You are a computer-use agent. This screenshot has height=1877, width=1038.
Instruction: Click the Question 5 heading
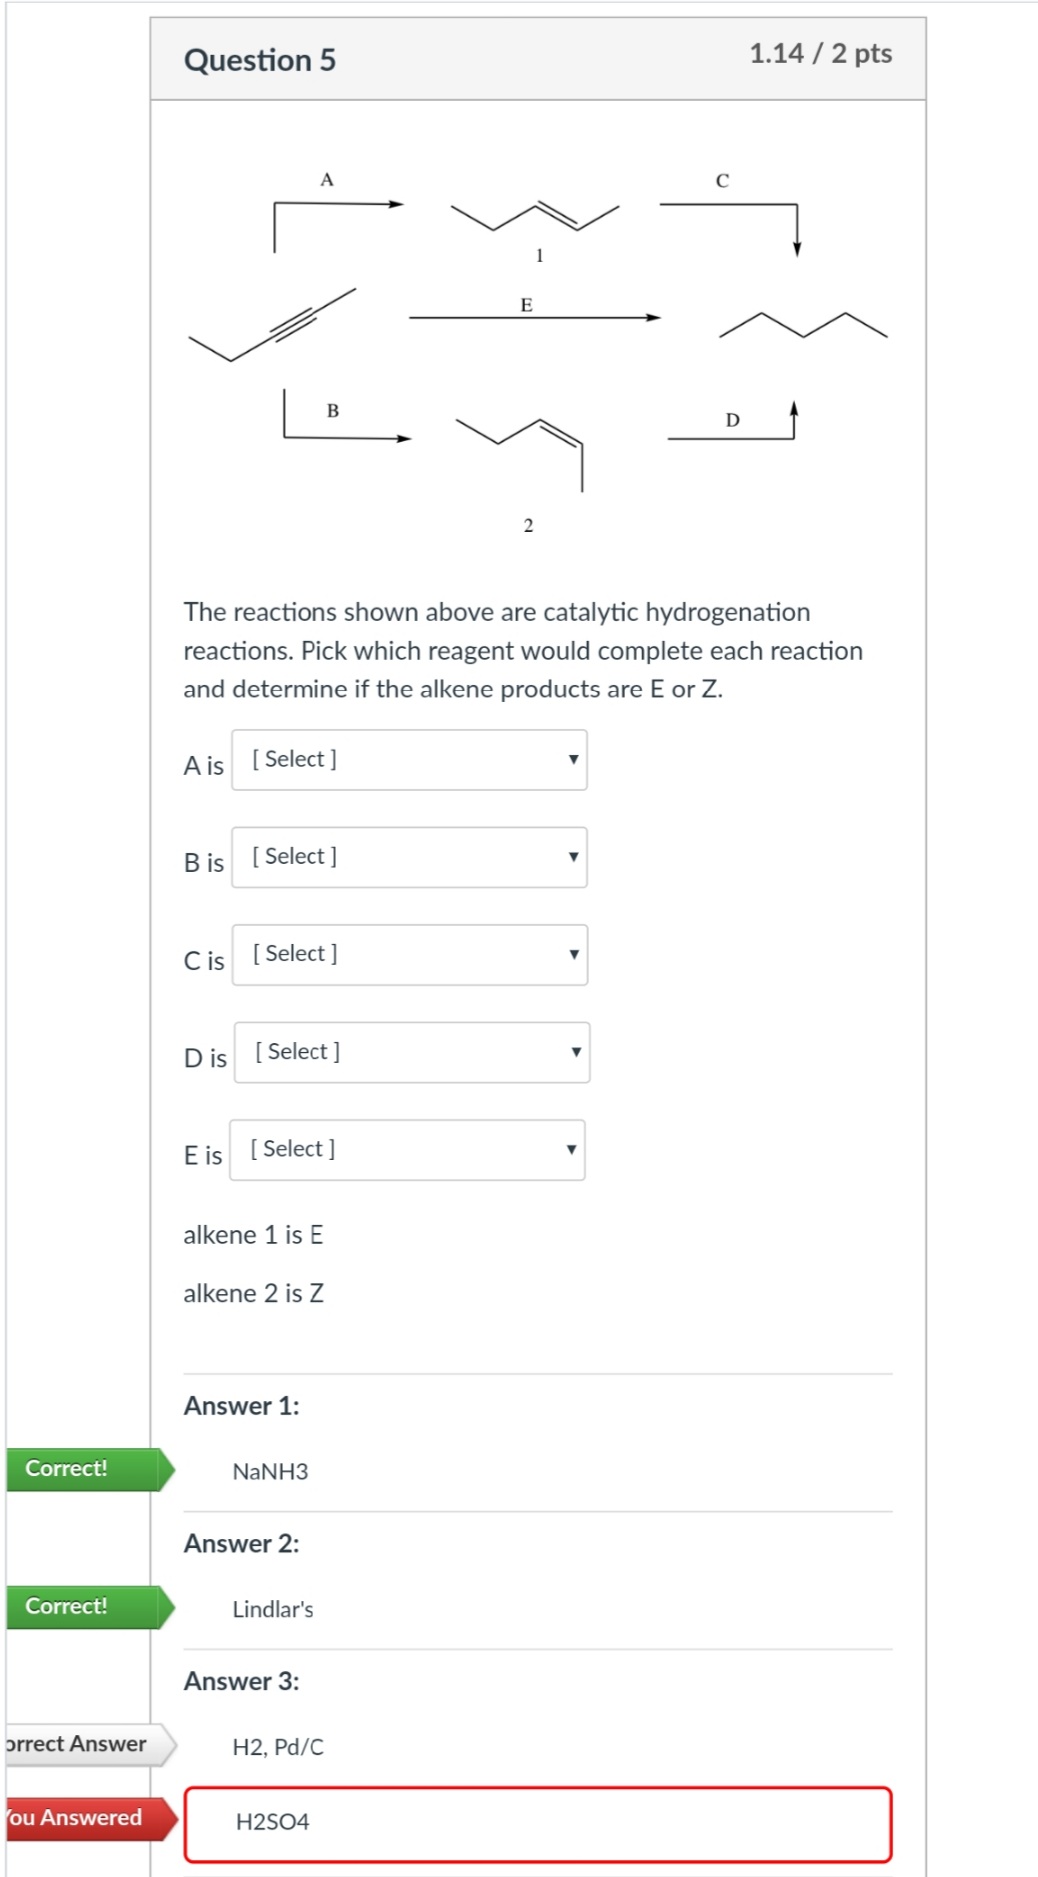click(260, 61)
